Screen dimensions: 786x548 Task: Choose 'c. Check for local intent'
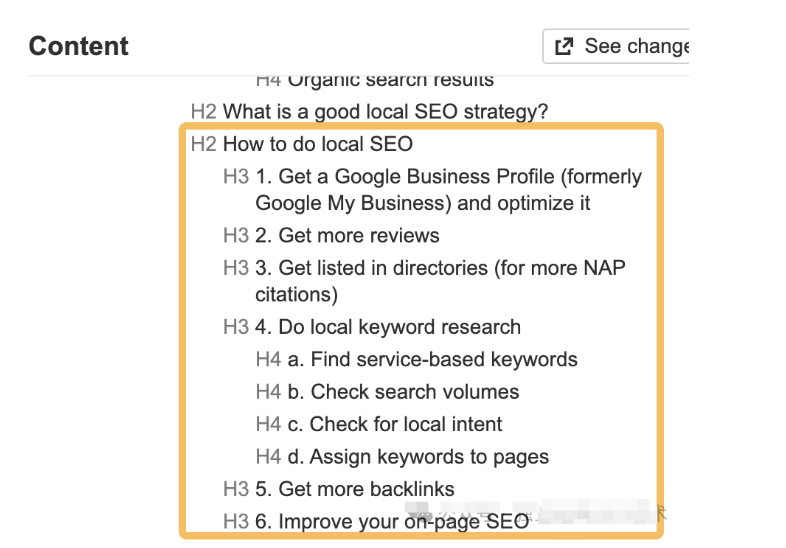click(395, 424)
